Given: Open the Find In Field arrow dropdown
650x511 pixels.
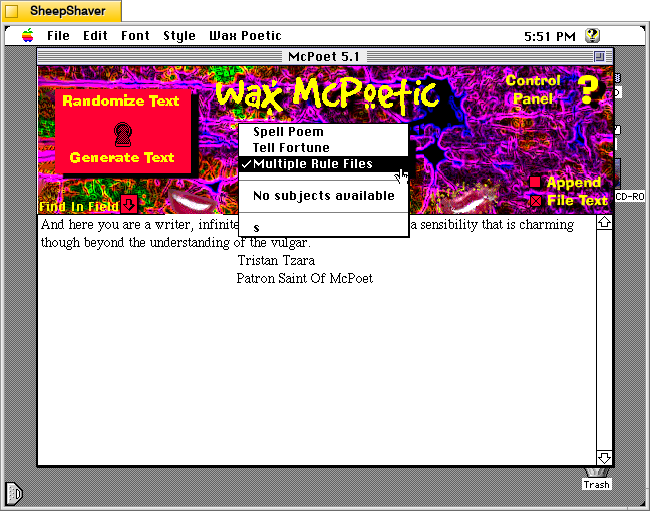Looking at the screenshot, I should [129, 204].
